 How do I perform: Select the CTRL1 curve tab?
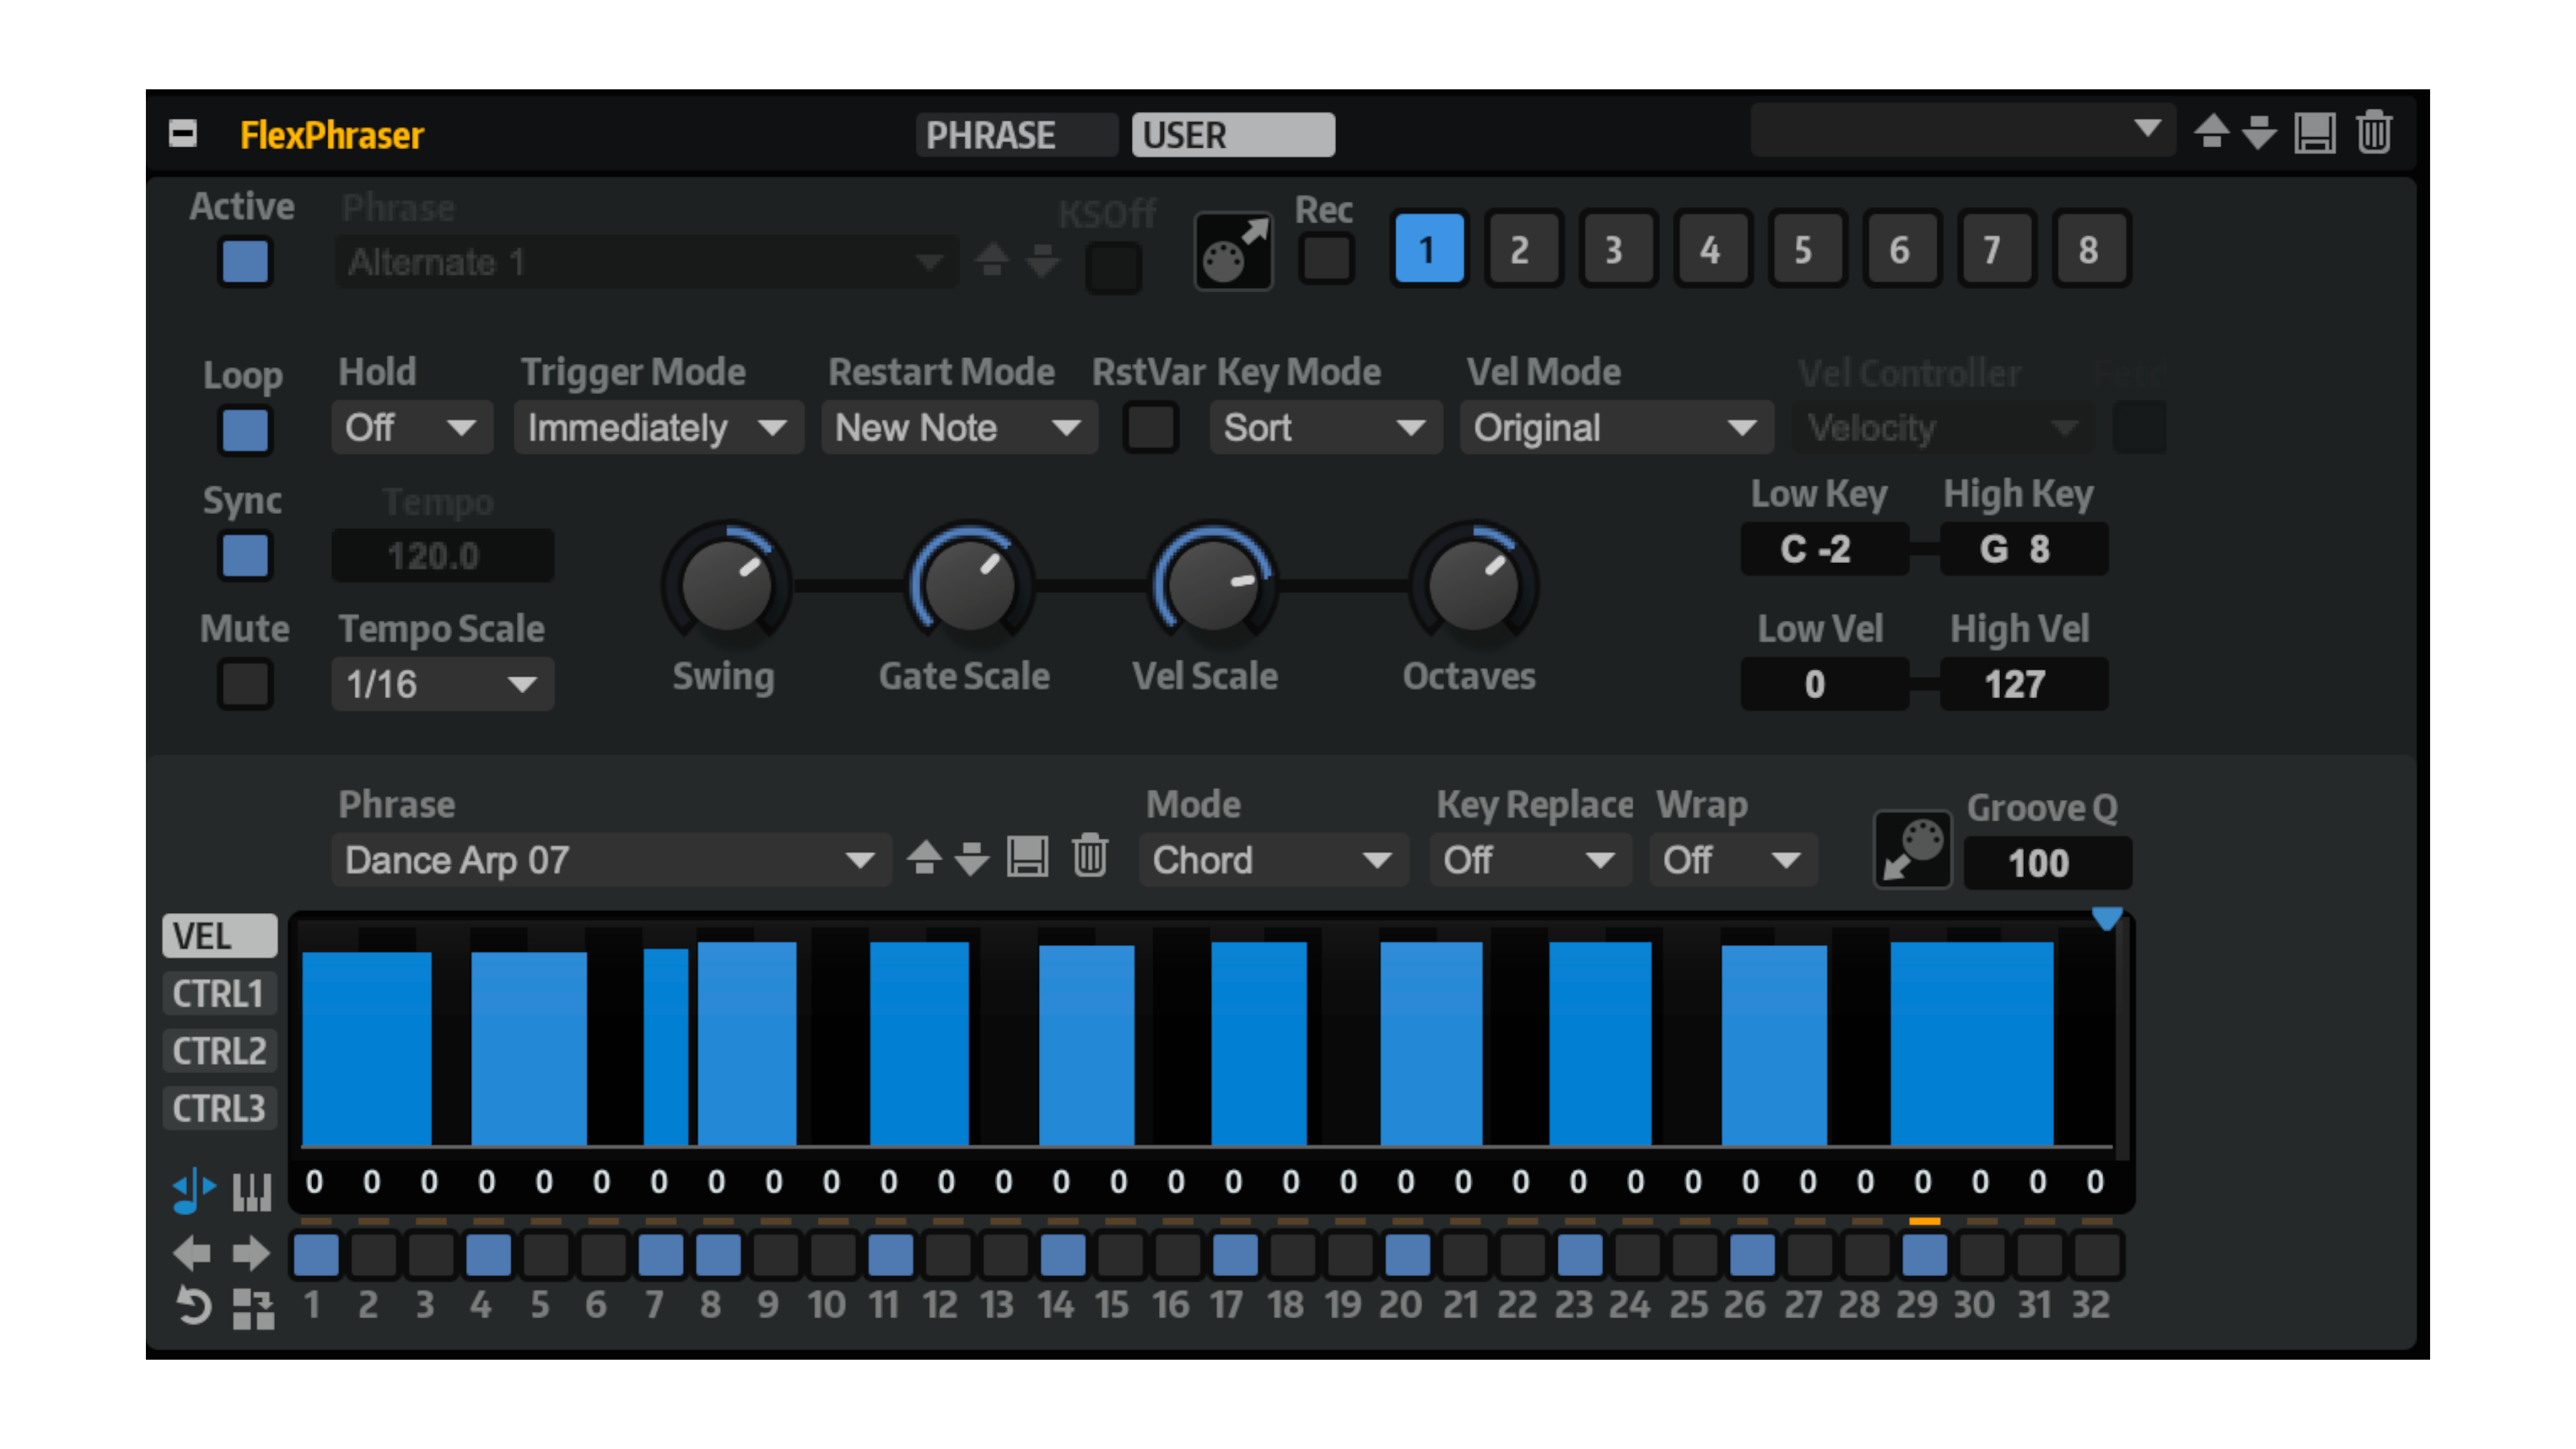pos(219,994)
